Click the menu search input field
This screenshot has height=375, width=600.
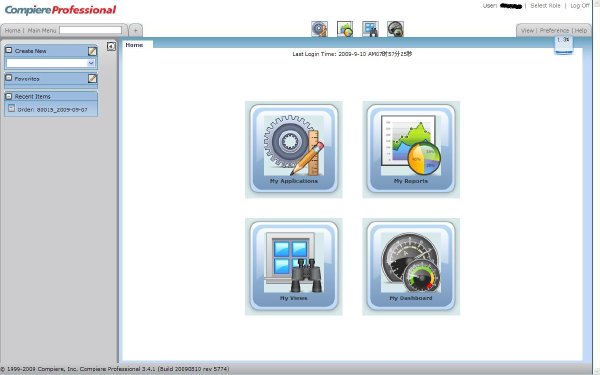pos(90,30)
